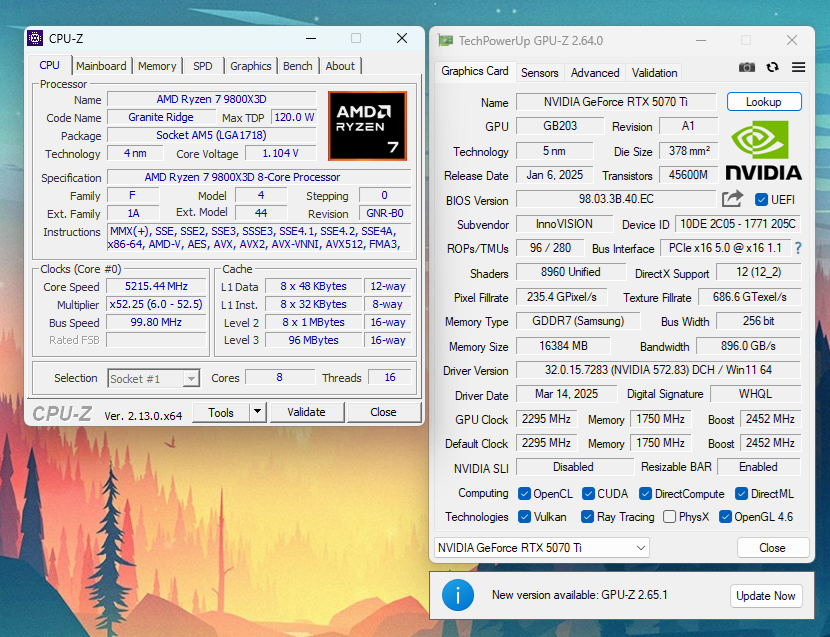Open the GPU selection dropdown in GPU-Z
This screenshot has width=830, height=637.
542,548
